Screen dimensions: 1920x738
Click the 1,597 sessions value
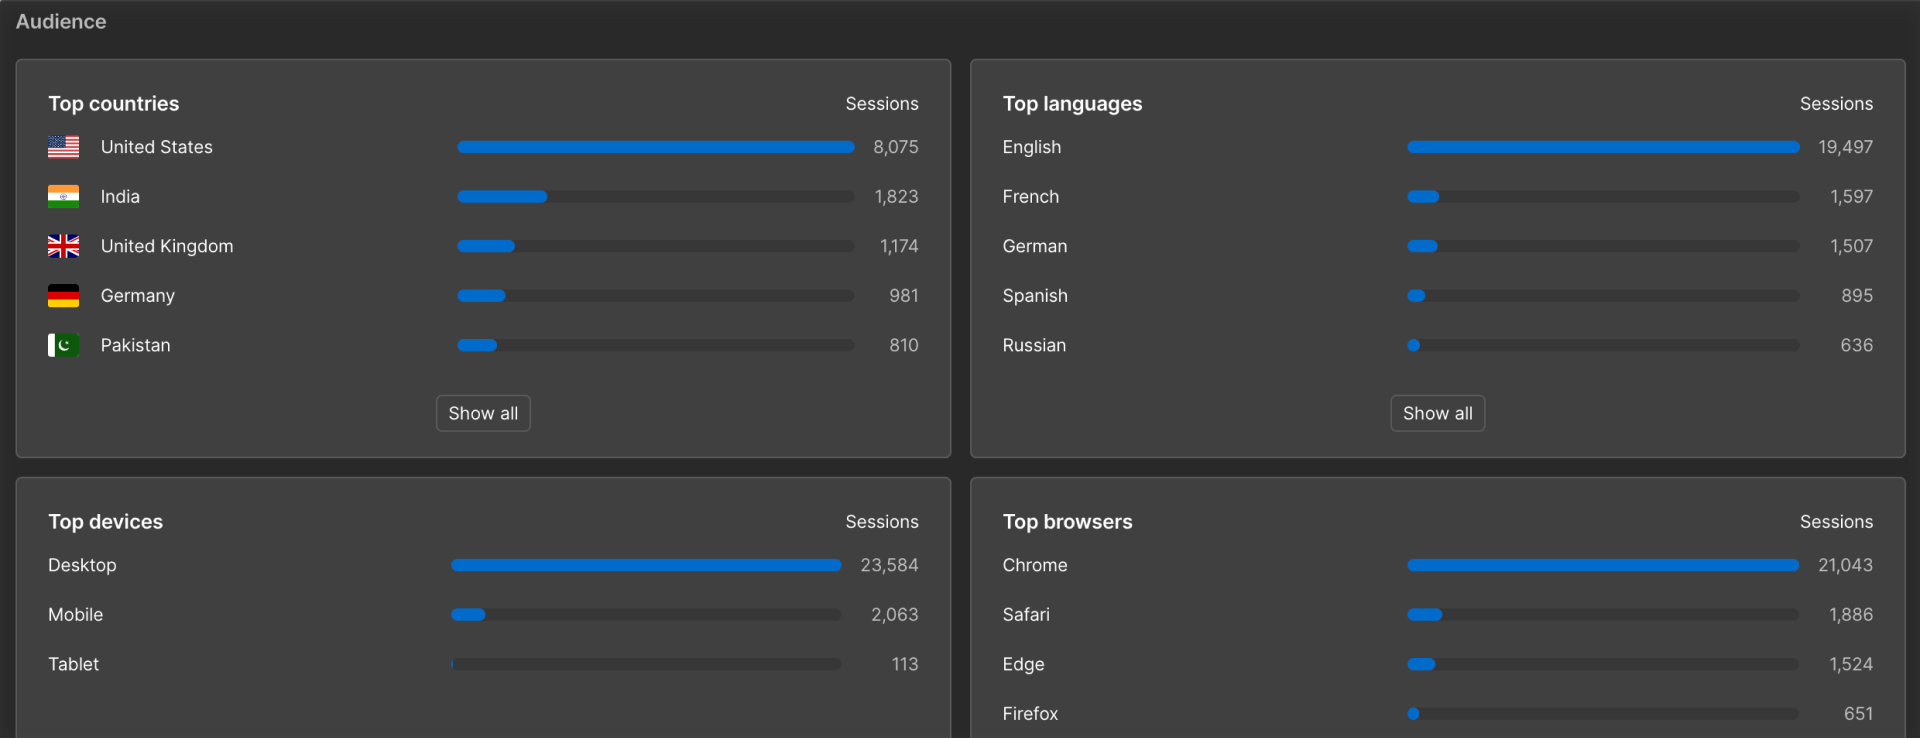[x=1851, y=197]
